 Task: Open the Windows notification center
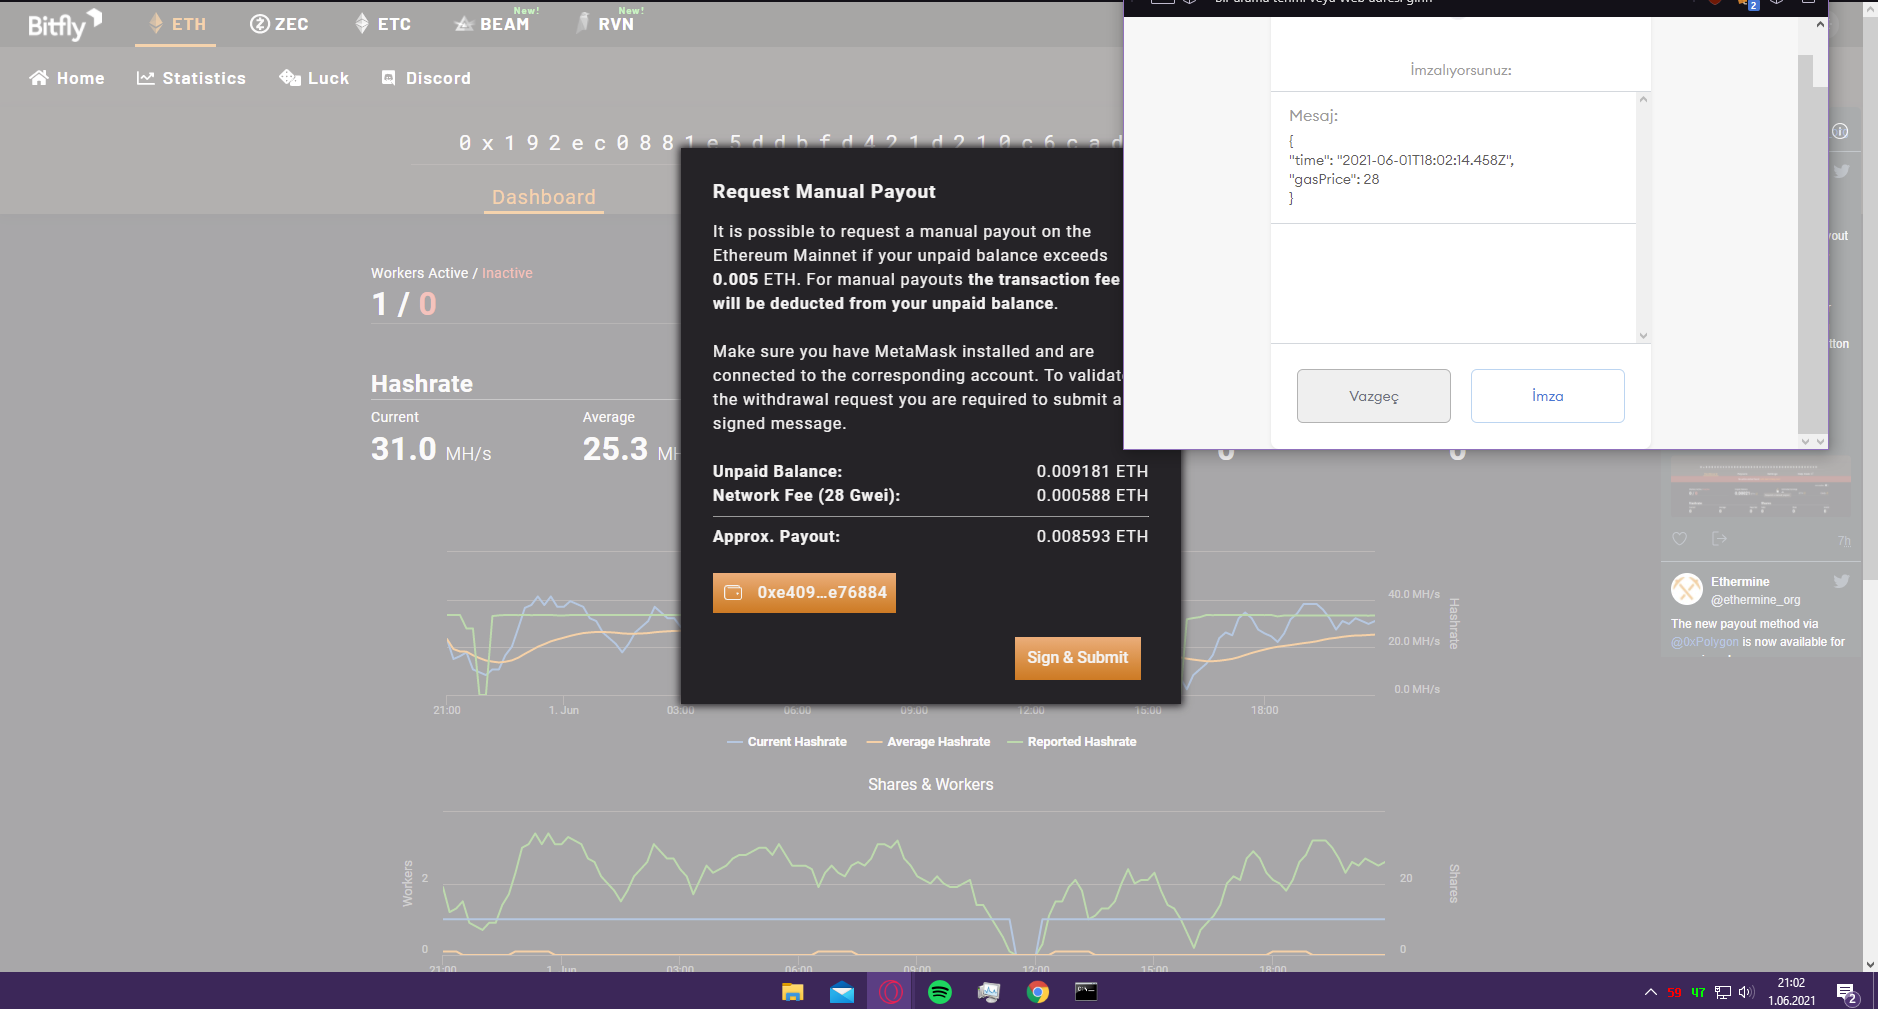click(1847, 992)
